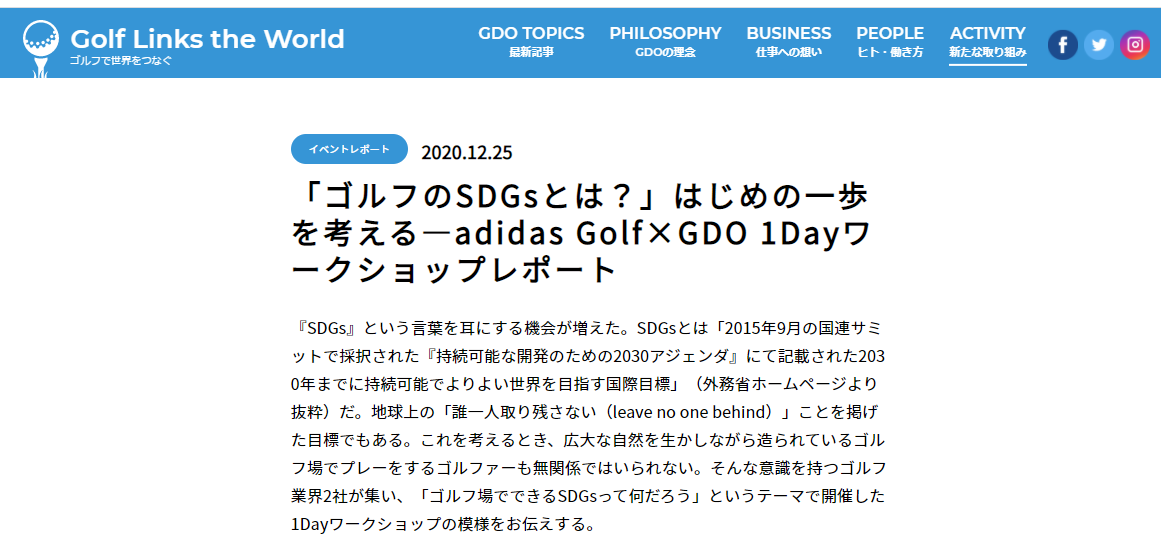The image size is (1161, 542).
Task: Click the 新たな取り組み label under ACTIVITY
Action: pos(987,52)
